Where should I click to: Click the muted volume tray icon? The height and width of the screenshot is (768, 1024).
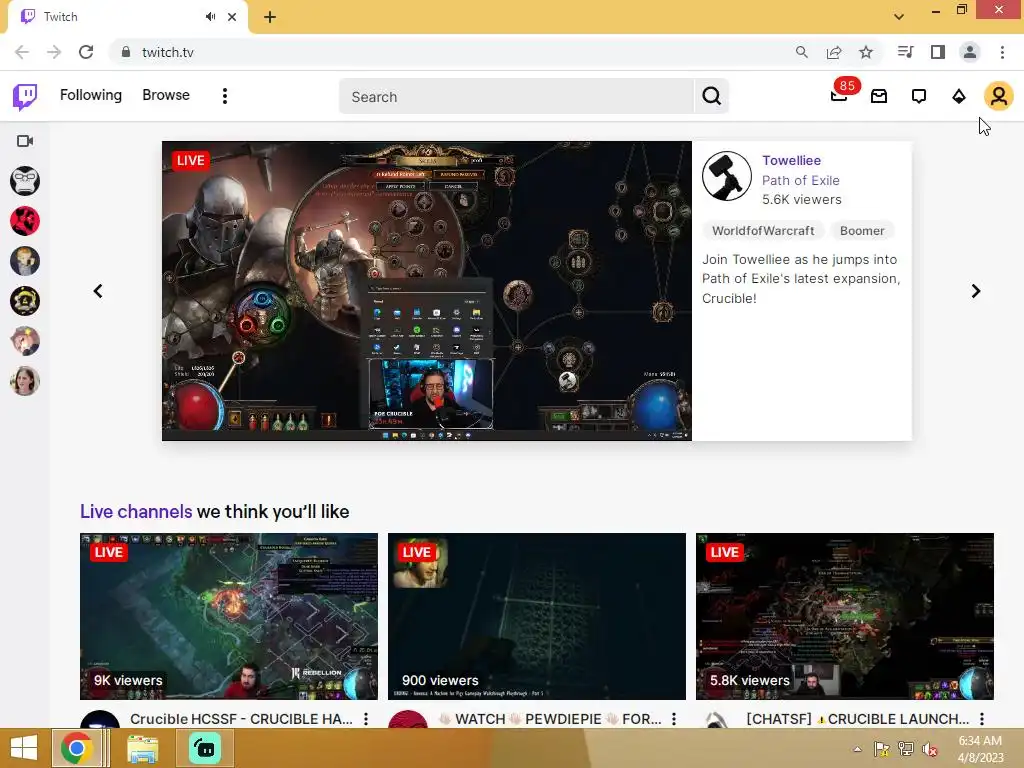click(929, 749)
